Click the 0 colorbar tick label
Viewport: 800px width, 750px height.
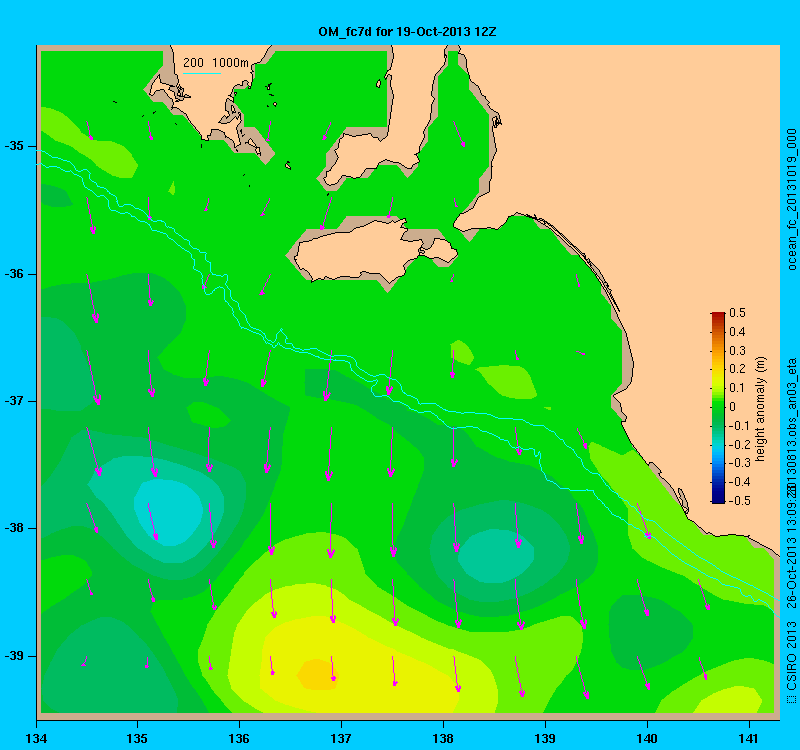[x=733, y=407]
